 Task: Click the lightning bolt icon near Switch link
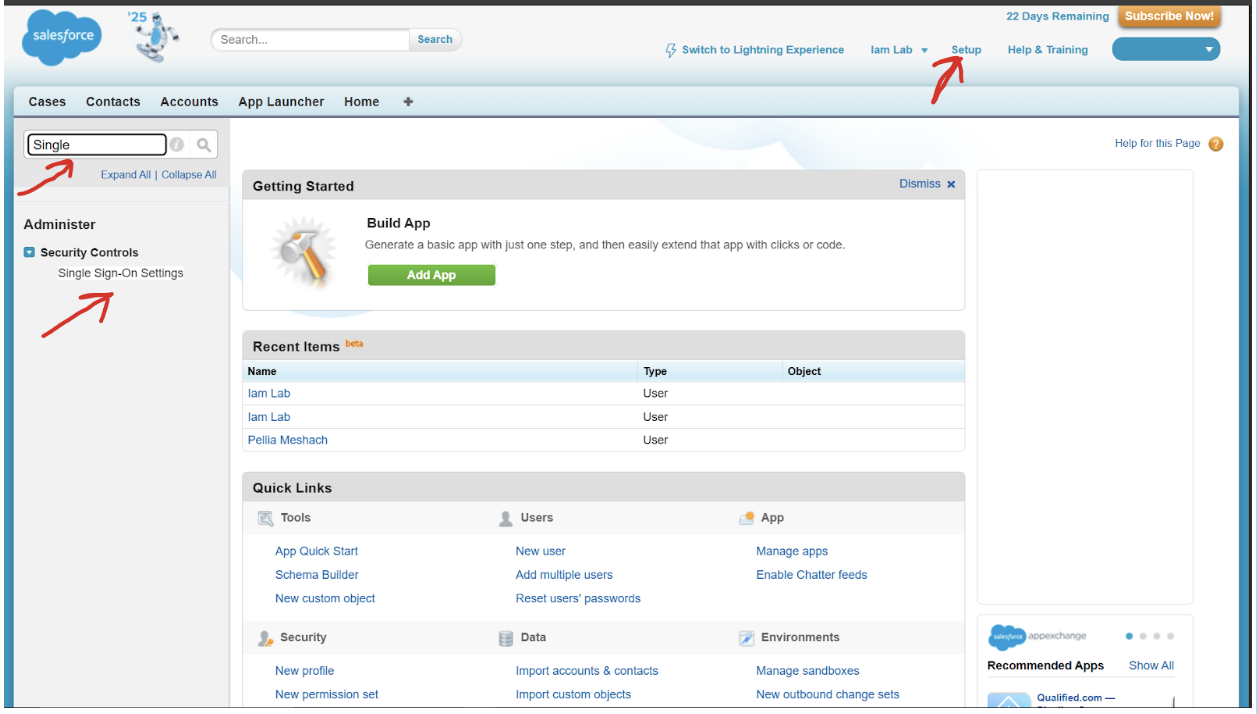tap(671, 50)
